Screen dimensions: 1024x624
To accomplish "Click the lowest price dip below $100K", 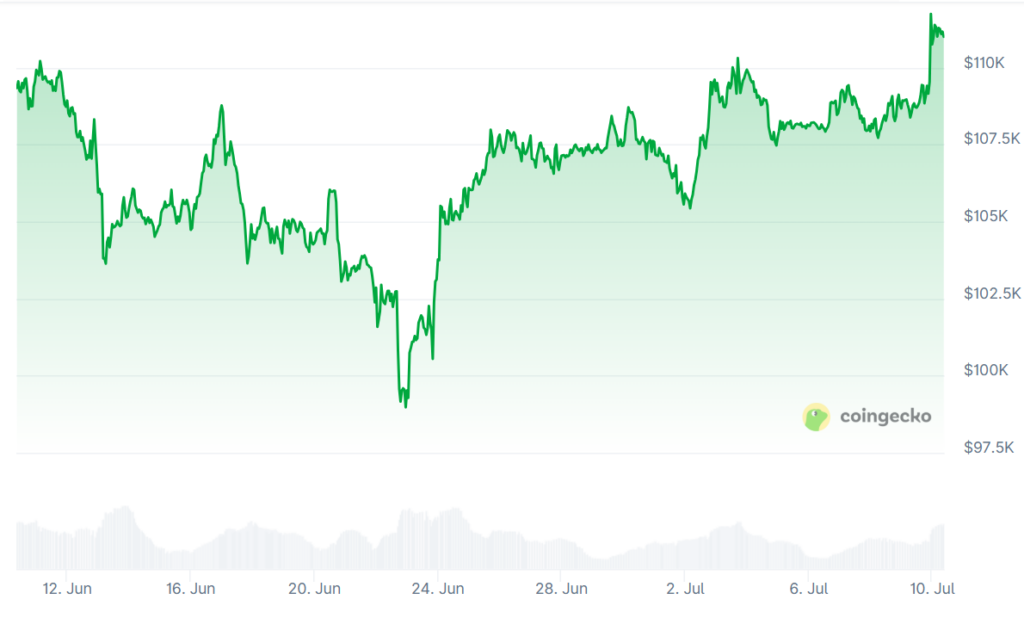I will pyautogui.click(x=405, y=406).
